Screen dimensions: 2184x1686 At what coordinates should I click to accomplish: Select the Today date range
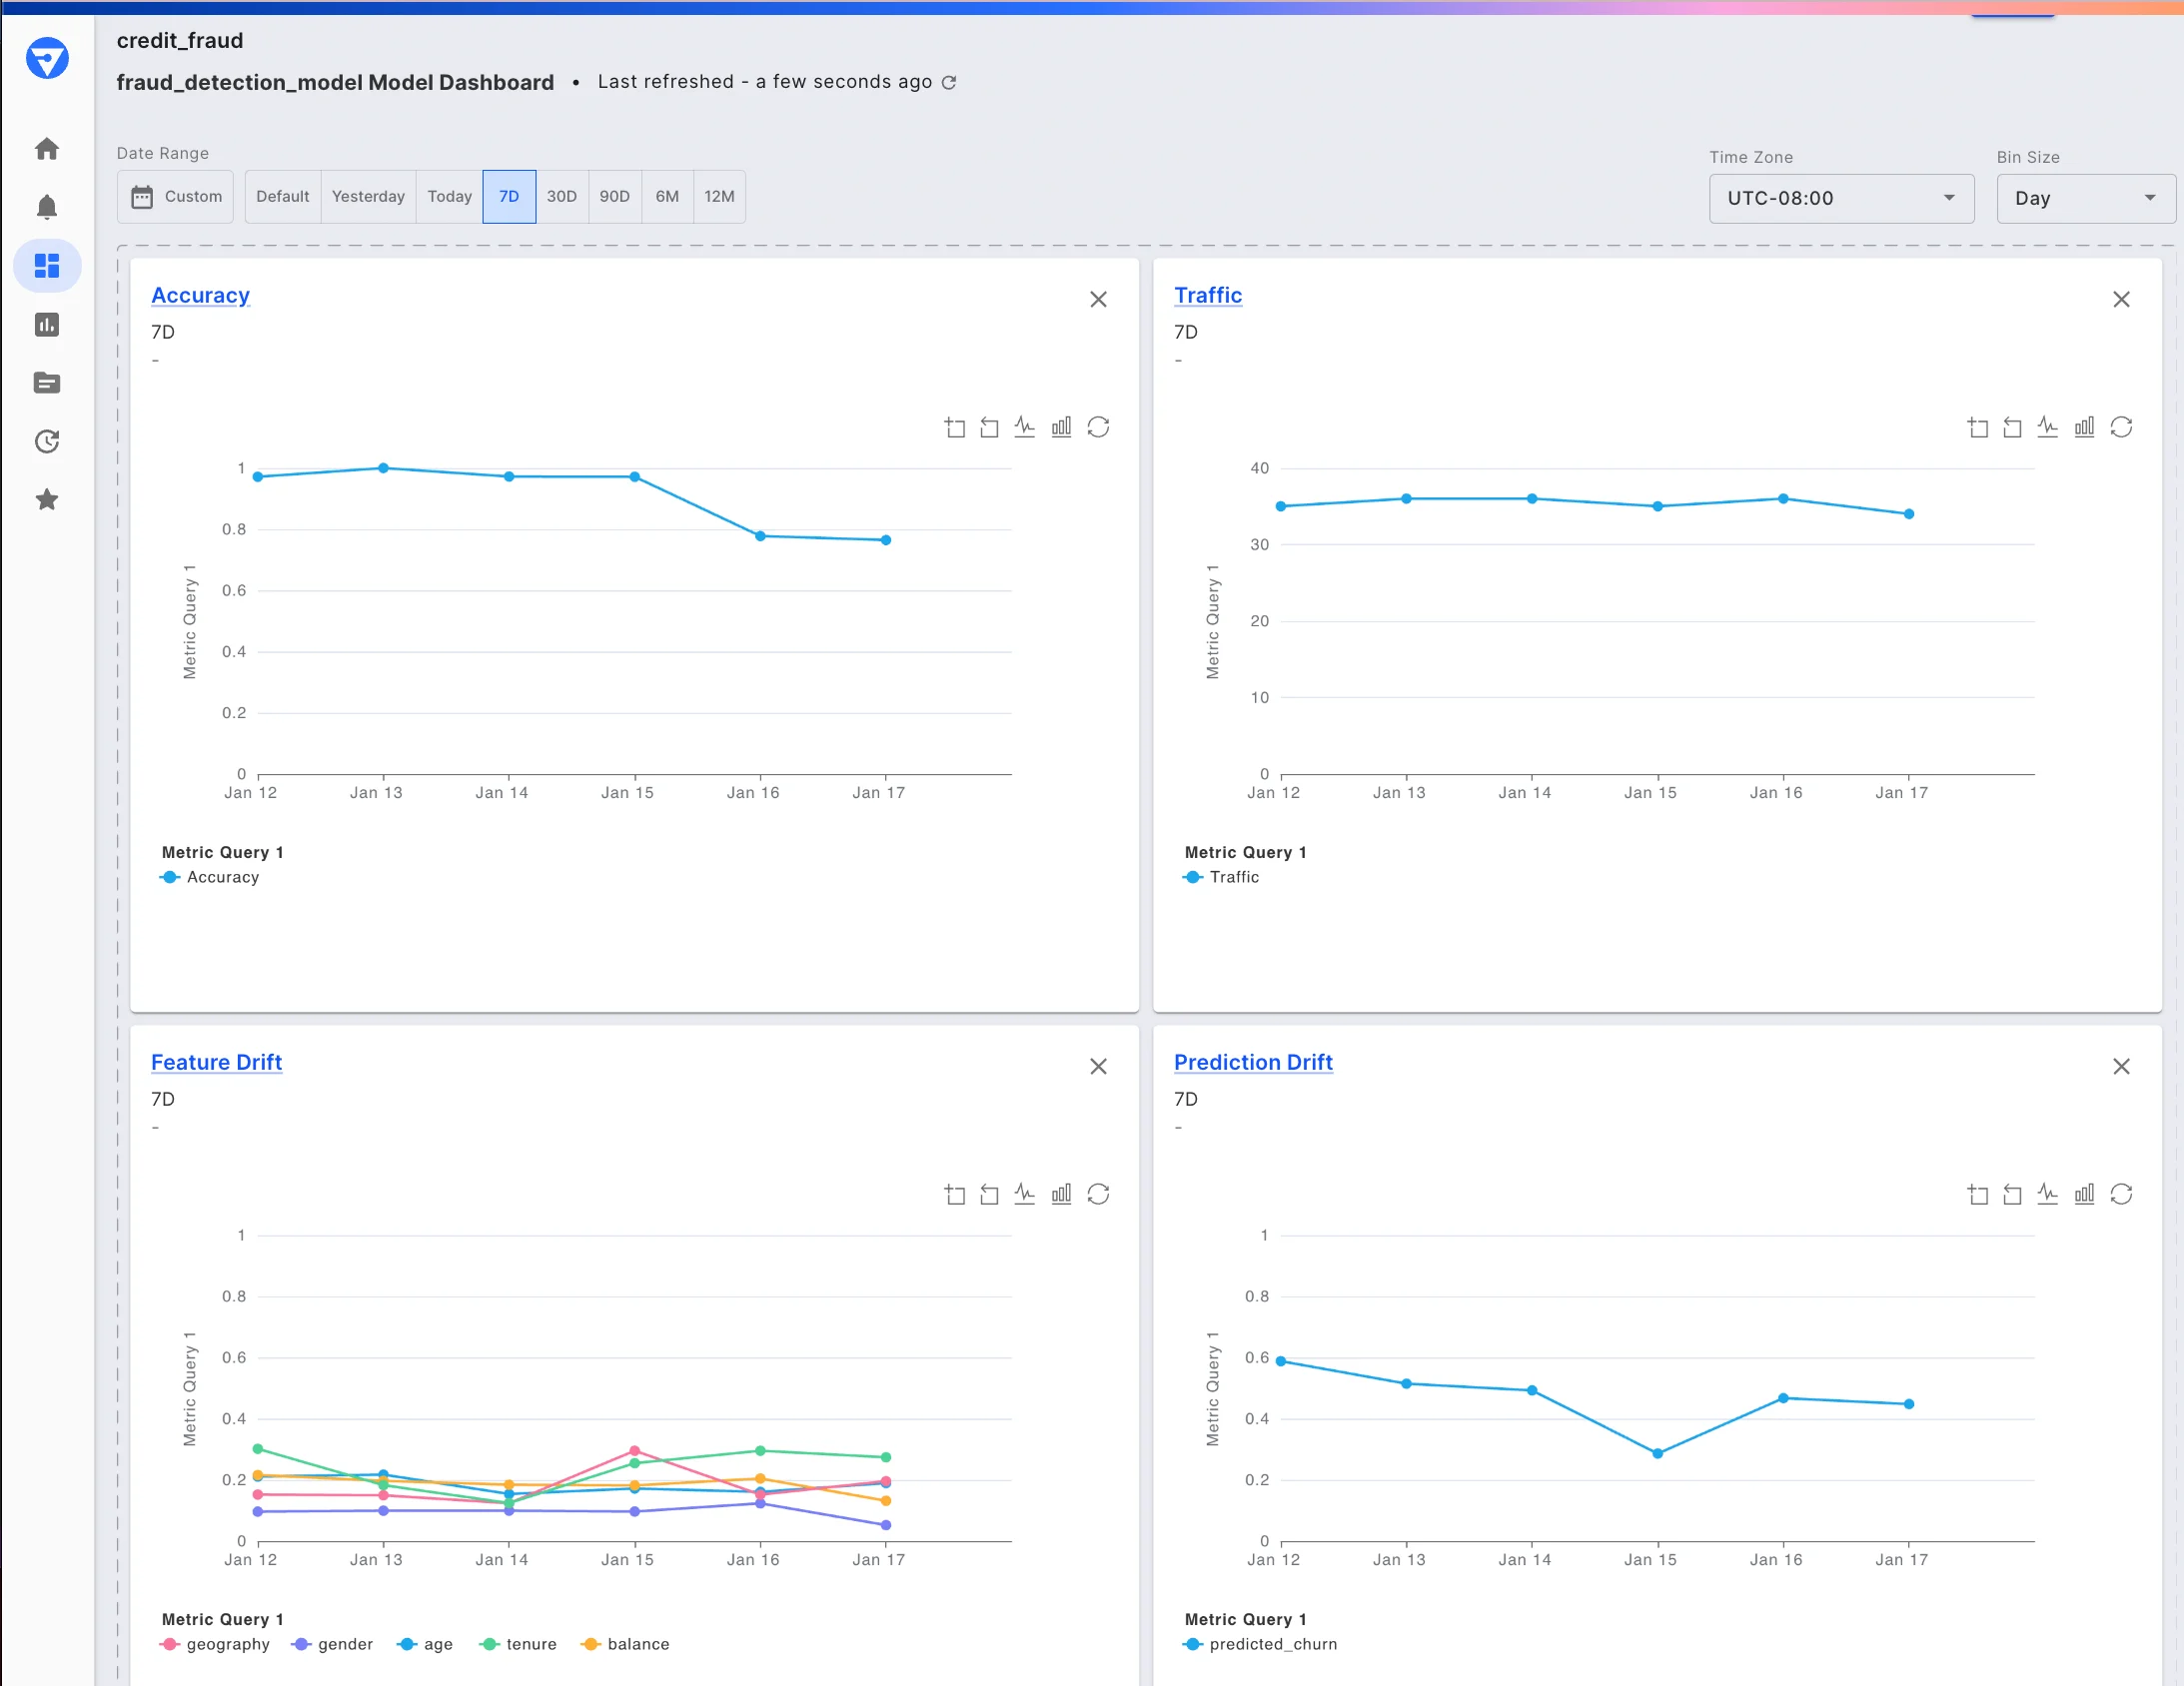click(450, 196)
